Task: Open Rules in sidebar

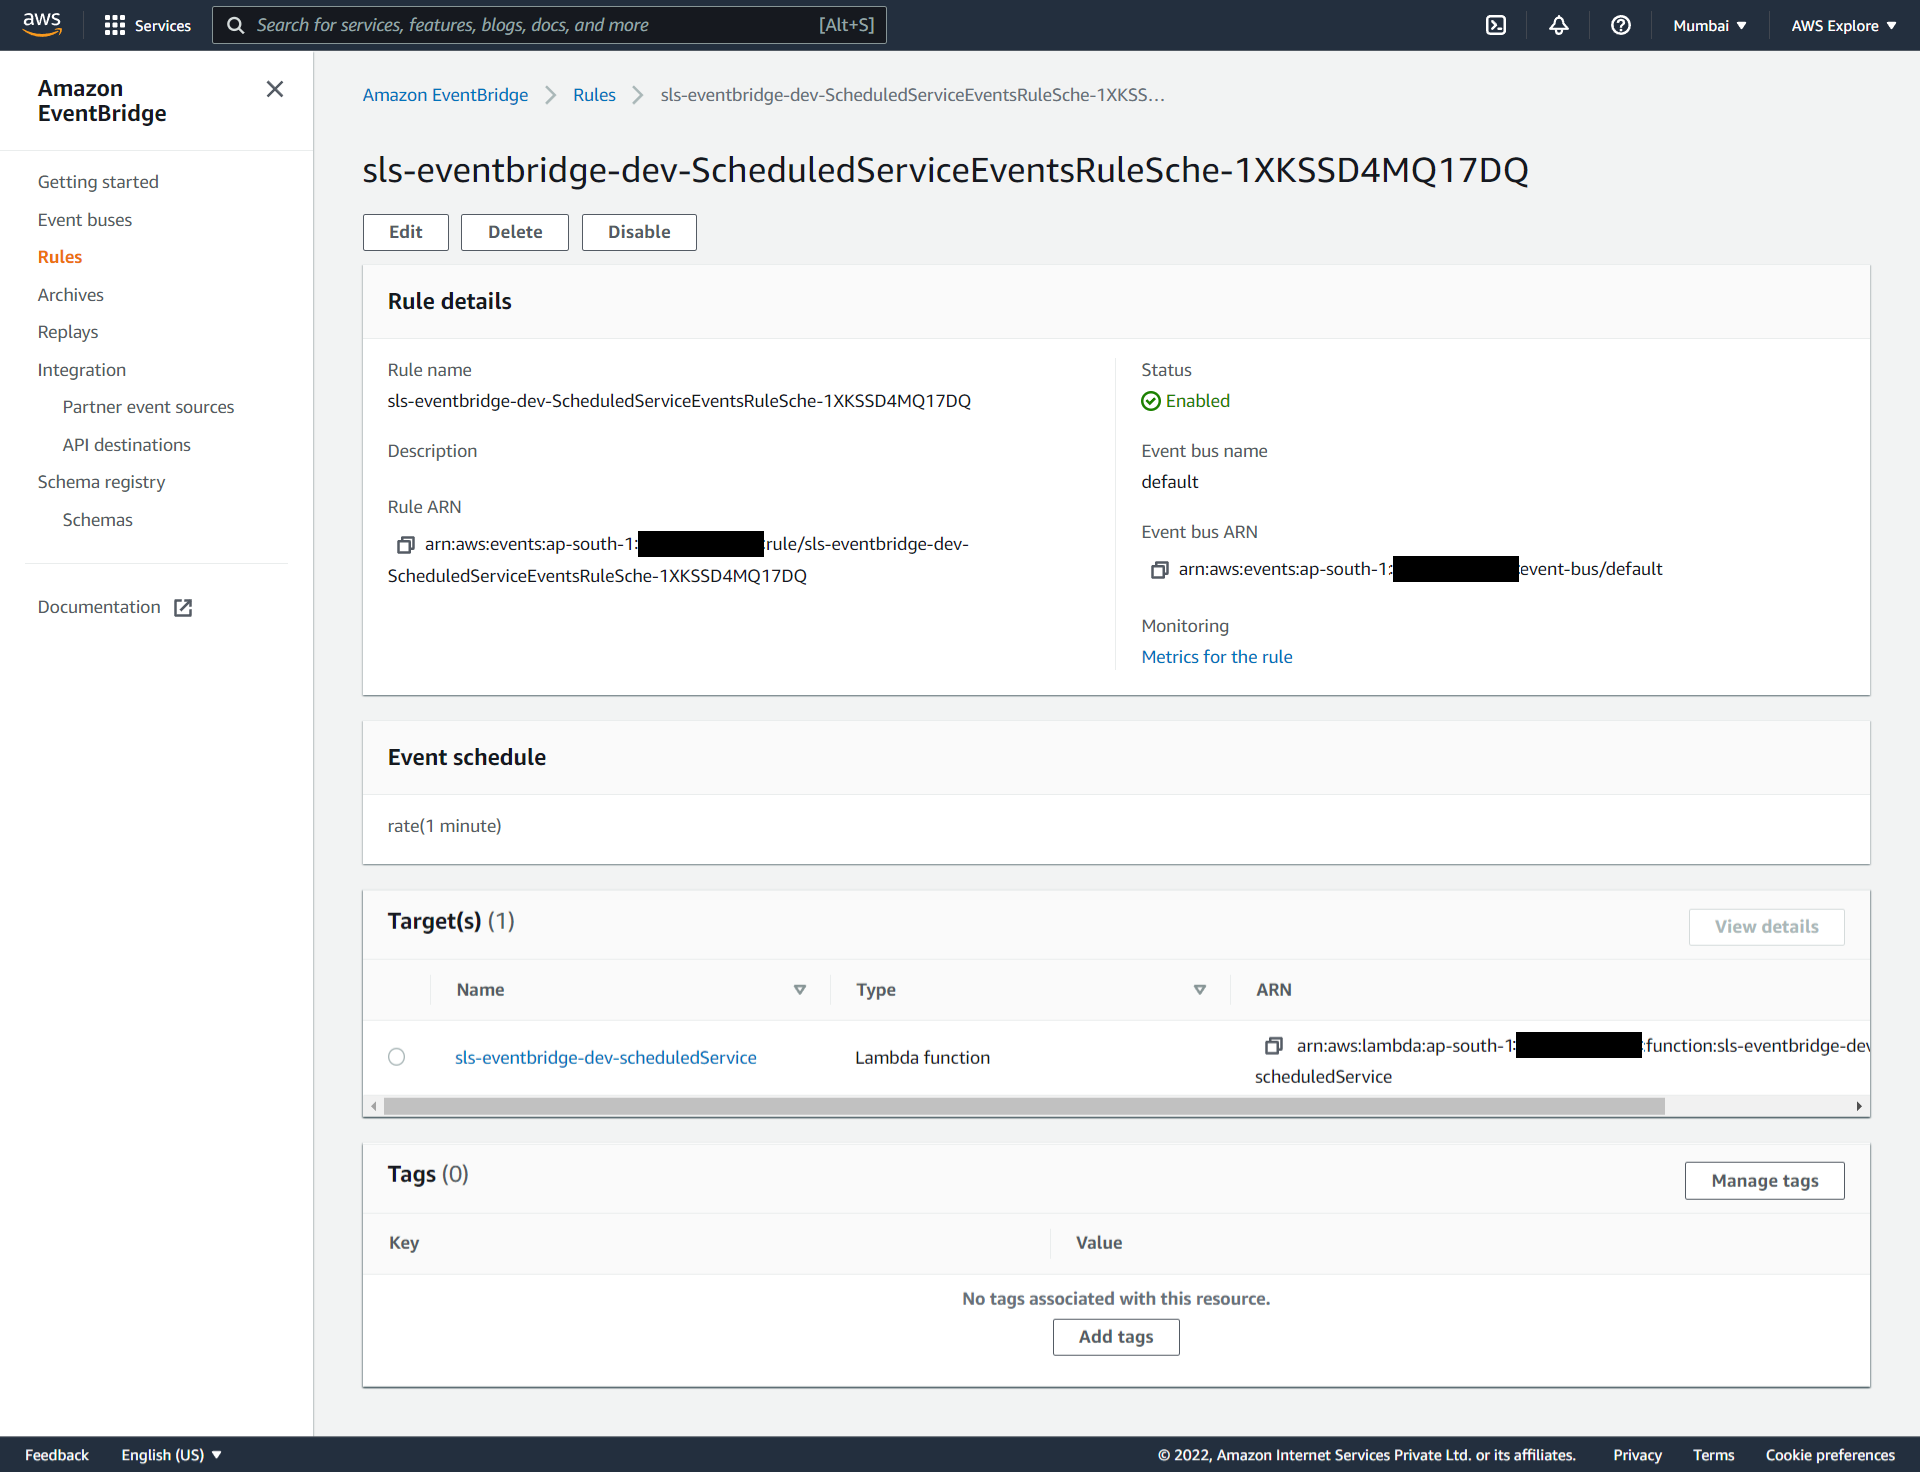Action: [x=60, y=257]
